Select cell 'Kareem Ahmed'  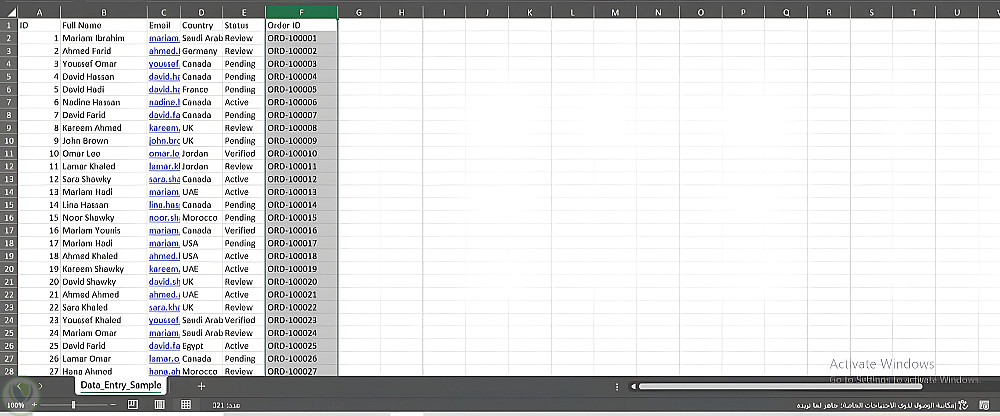pos(104,128)
